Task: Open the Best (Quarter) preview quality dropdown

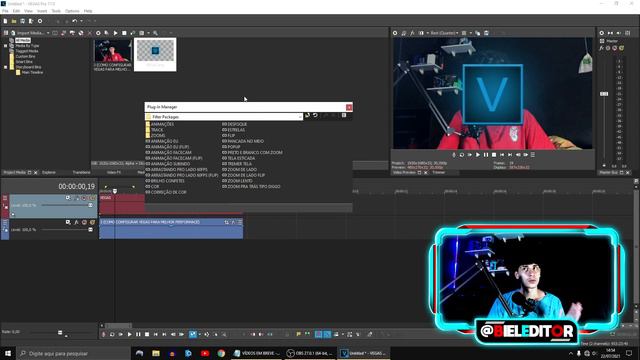Action: coord(444,33)
